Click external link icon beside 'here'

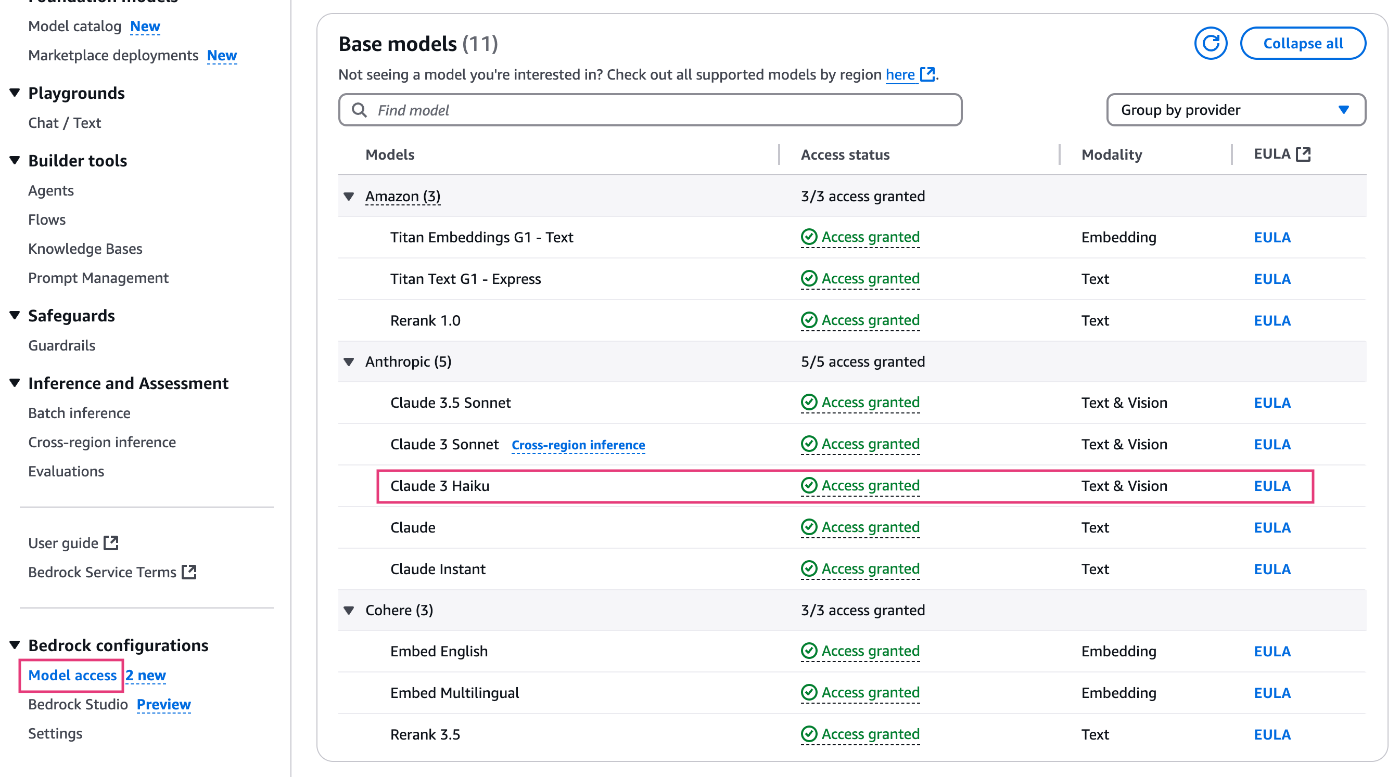coord(928,74)
